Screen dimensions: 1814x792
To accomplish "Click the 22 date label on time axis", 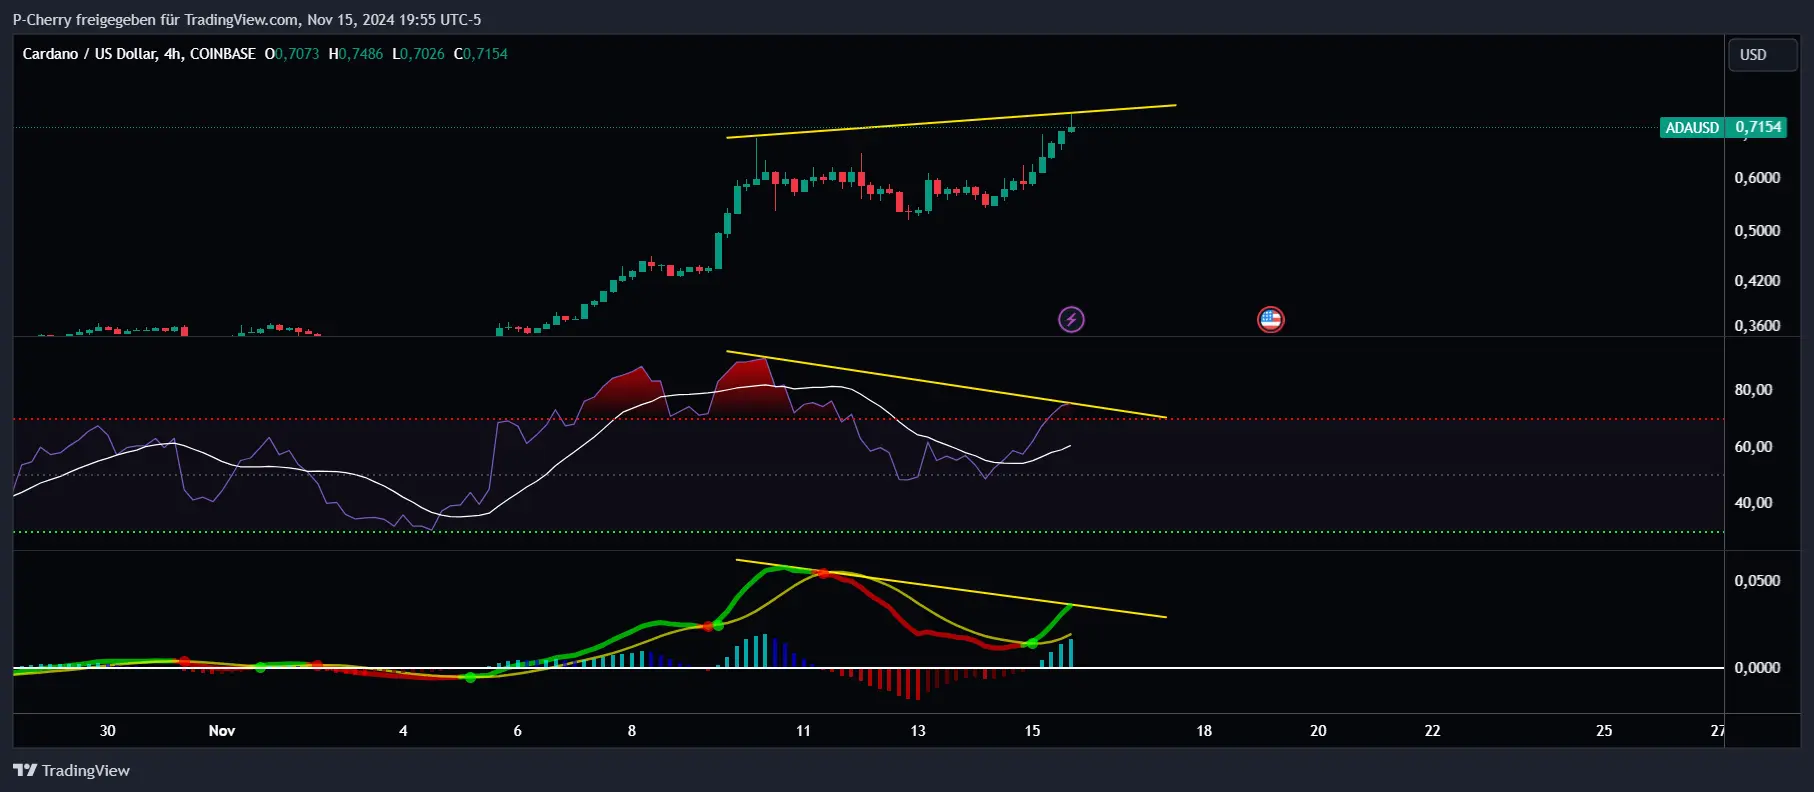I will click(1432, 731).
